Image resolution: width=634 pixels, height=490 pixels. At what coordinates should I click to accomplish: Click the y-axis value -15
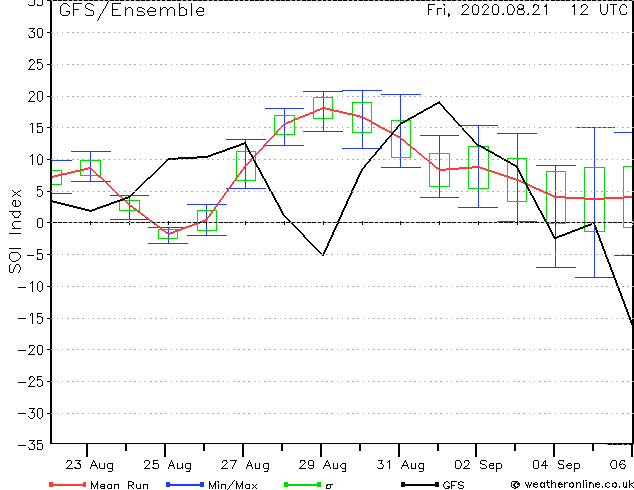pos(31,319)
